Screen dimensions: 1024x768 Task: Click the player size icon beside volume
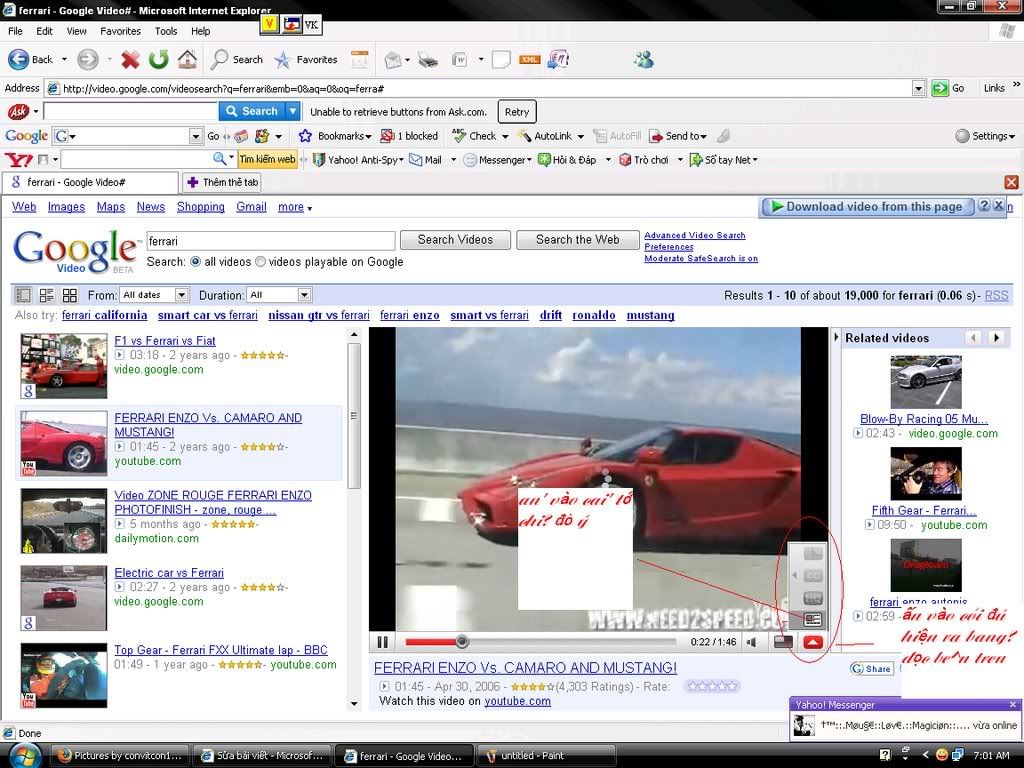click(x=783, y=643)
